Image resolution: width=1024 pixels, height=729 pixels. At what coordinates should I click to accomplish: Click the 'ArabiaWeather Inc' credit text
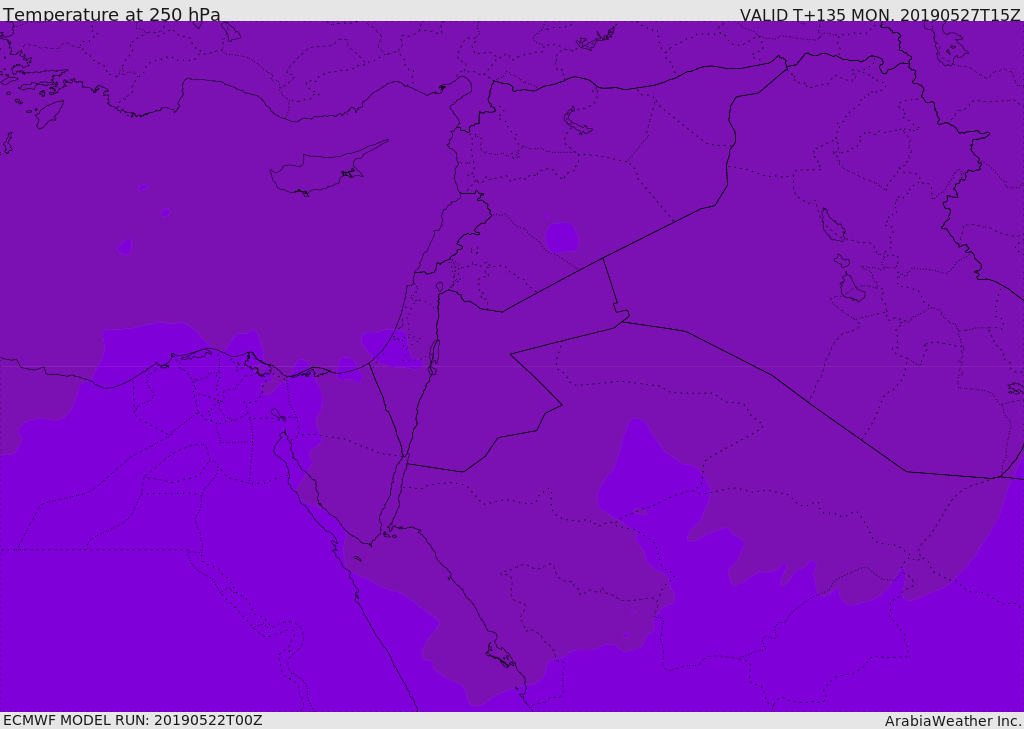click(952, 721)
